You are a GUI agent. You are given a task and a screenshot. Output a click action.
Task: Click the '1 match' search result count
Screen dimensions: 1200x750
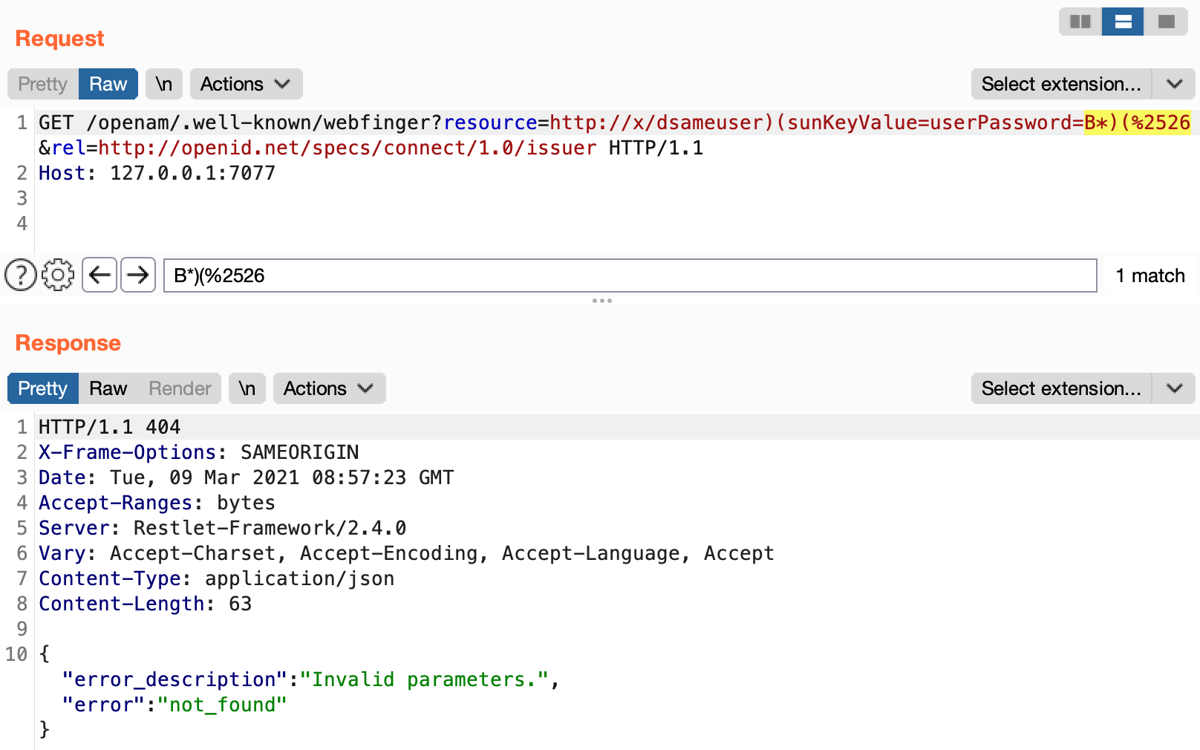[x=1150, y=275]
